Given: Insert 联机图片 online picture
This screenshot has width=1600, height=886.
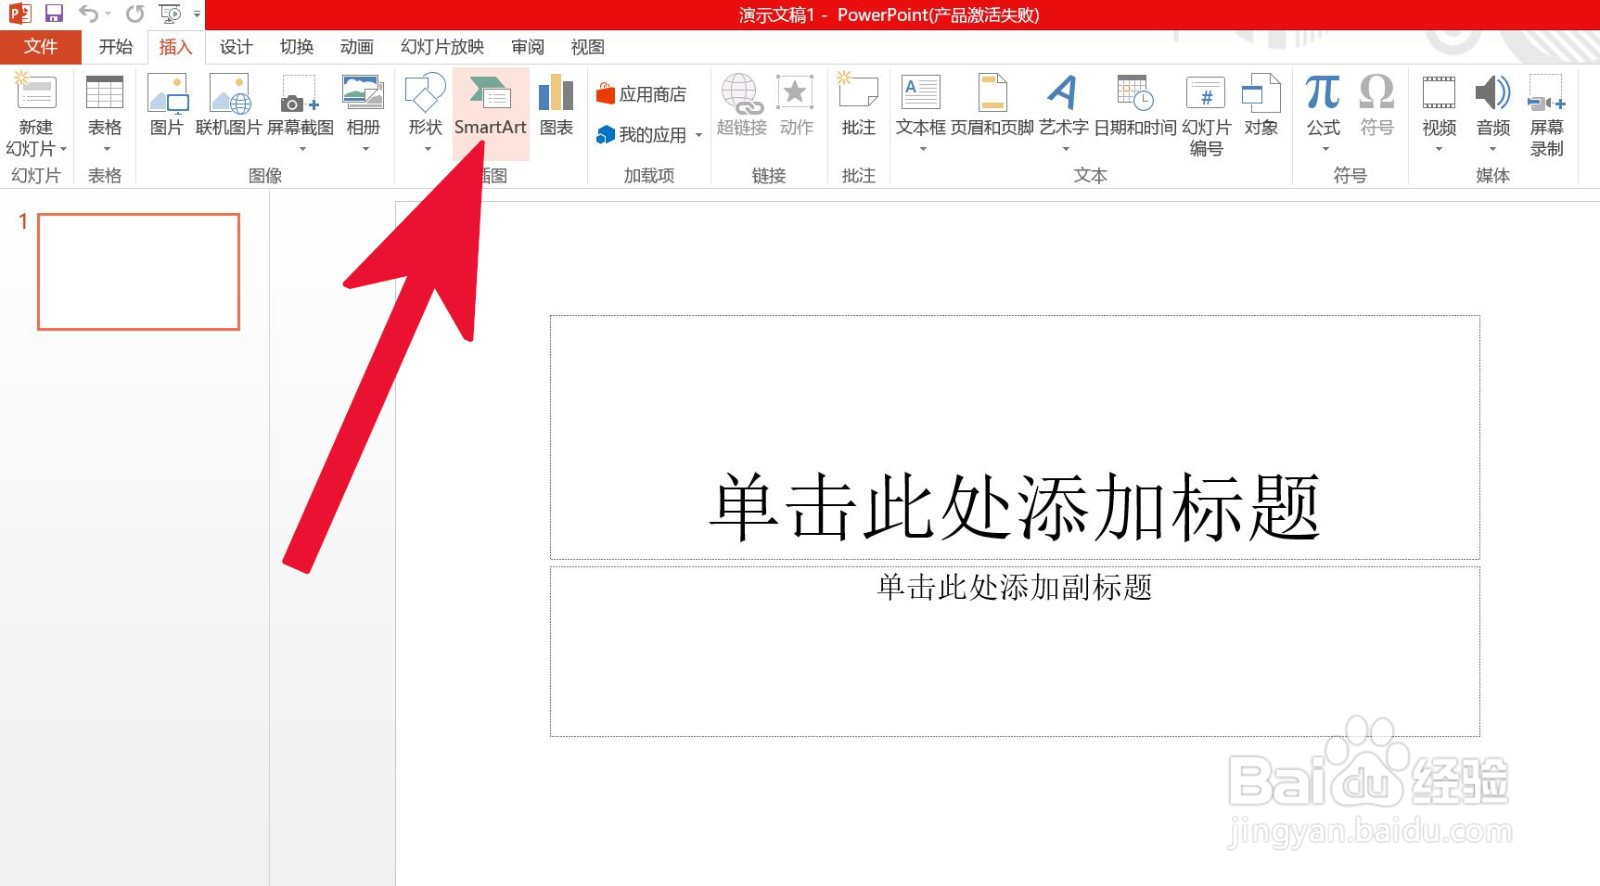Looking at the screenshot, I should (228, 105).
